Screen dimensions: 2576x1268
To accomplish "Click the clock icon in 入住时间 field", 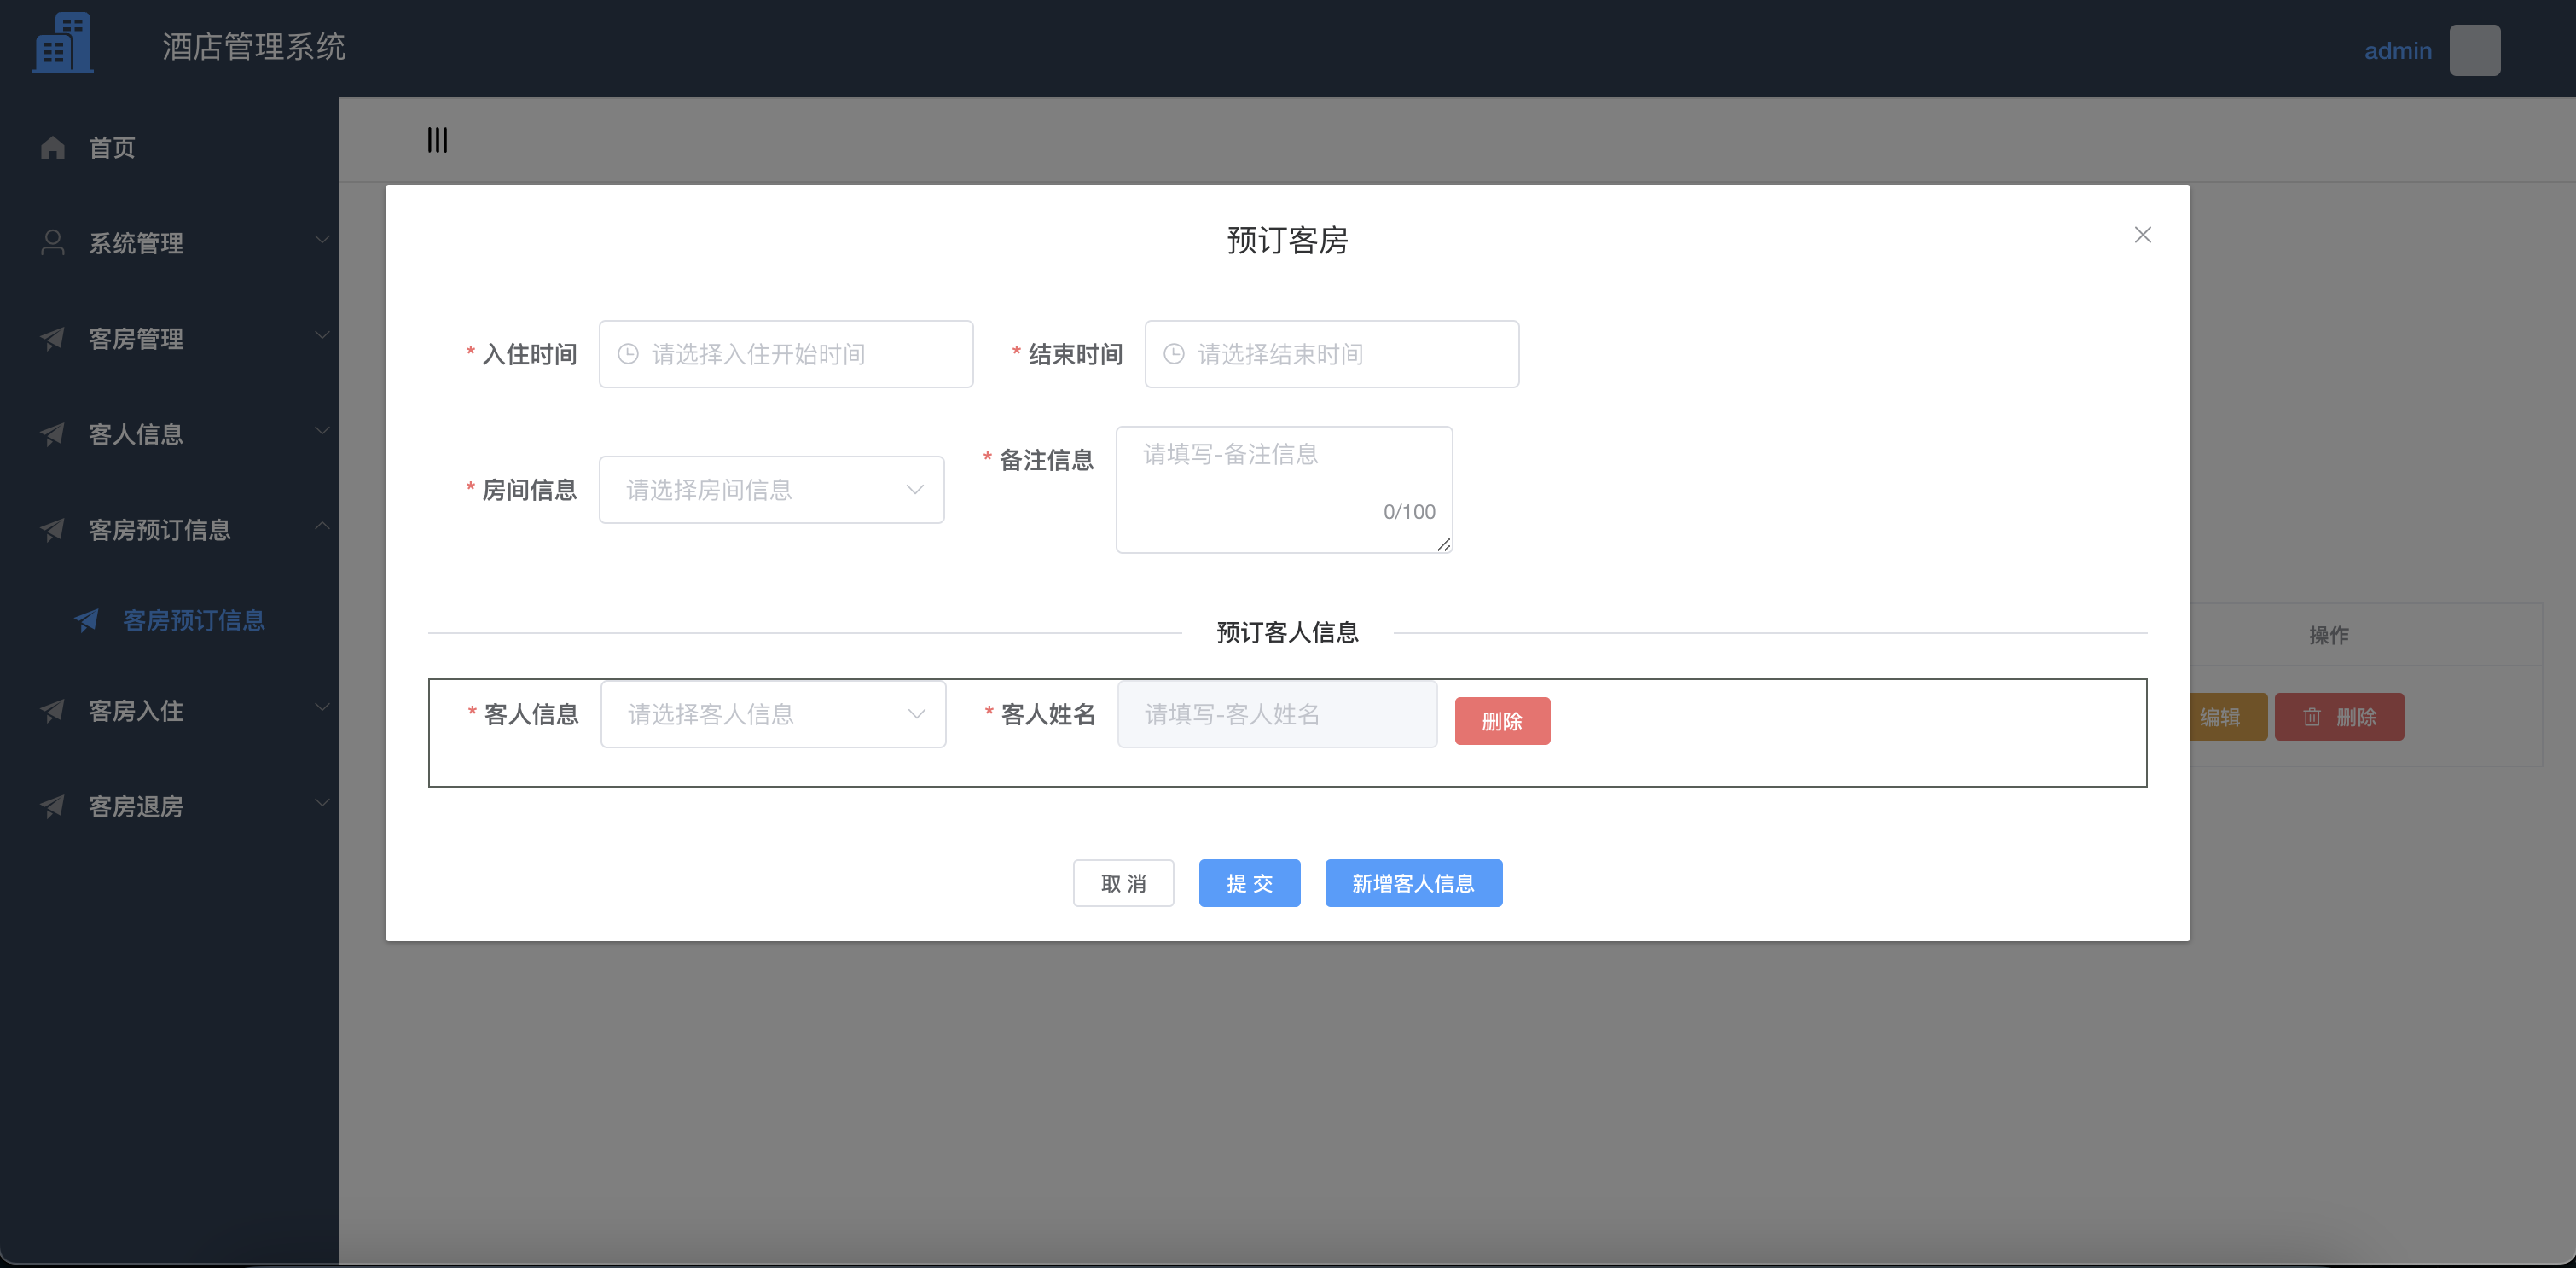I will [628, 353].
